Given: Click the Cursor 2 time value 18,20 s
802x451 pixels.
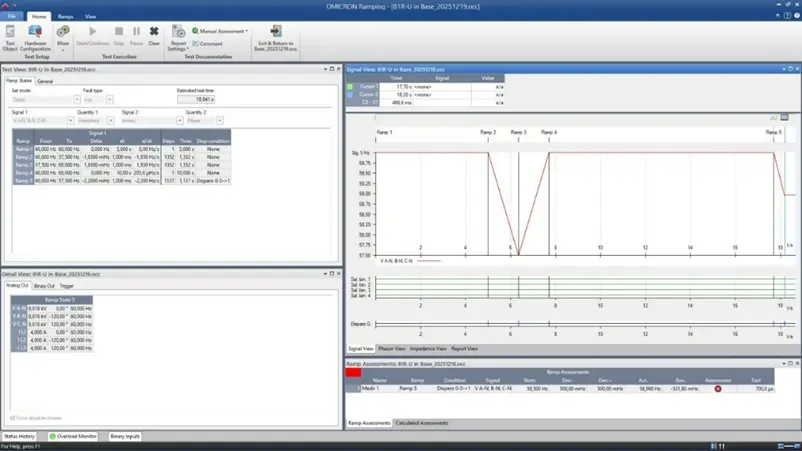Looking at the screenshot, I should [x=396, y=95].
